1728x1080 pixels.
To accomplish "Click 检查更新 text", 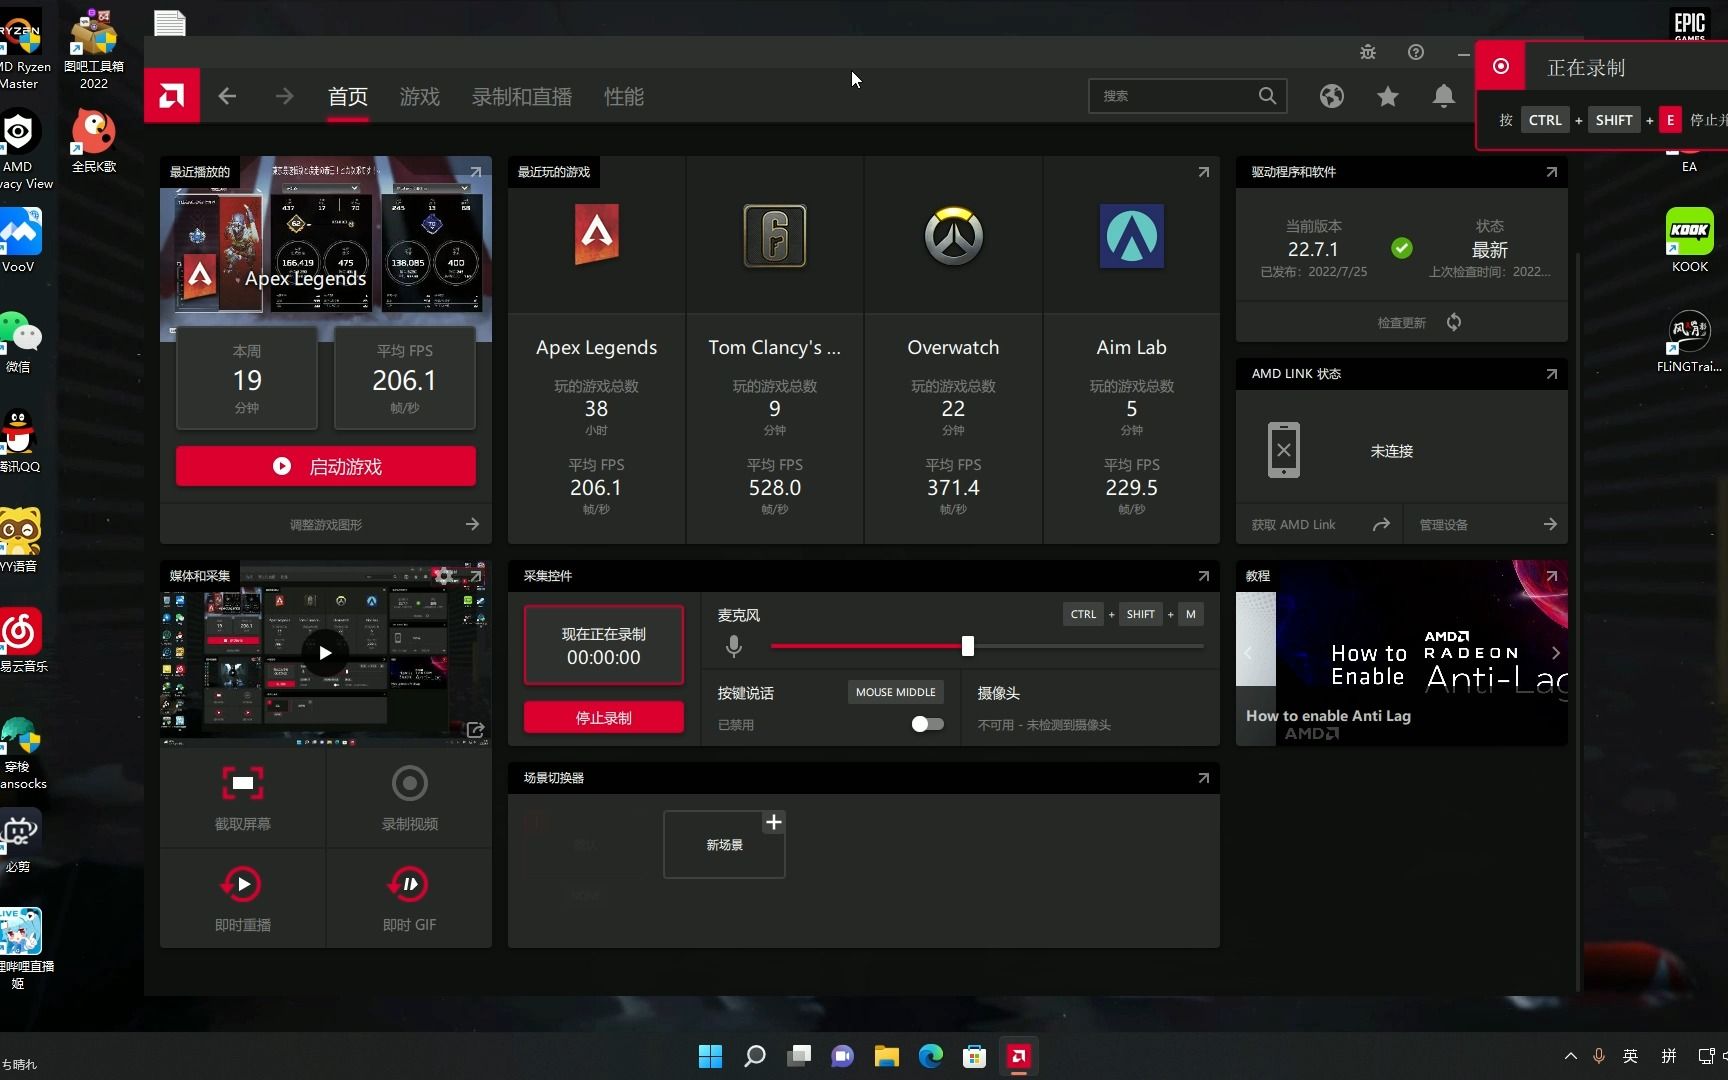I will (x=1401, y=322).
